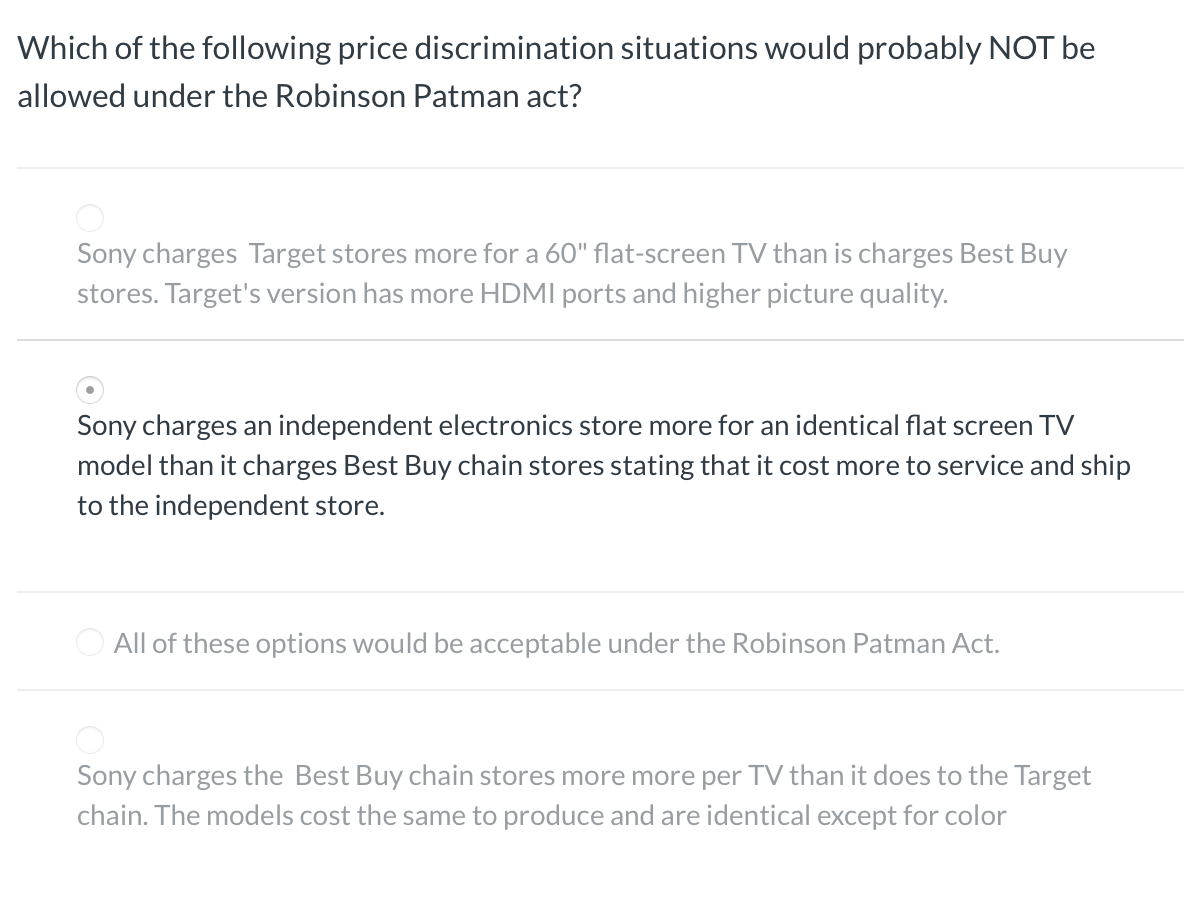The image size is (1184, 898).
Task: Choose the answer about Target's version having more HDMI ports
Action: coord(572,273)
